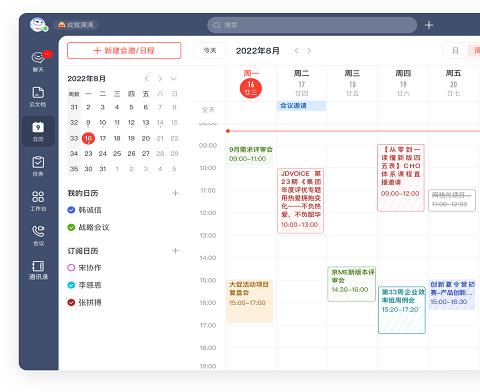The width and height of the screenshot is (480, 392).
Task: Select the 周四 19 column header
Action: [403, 83]
